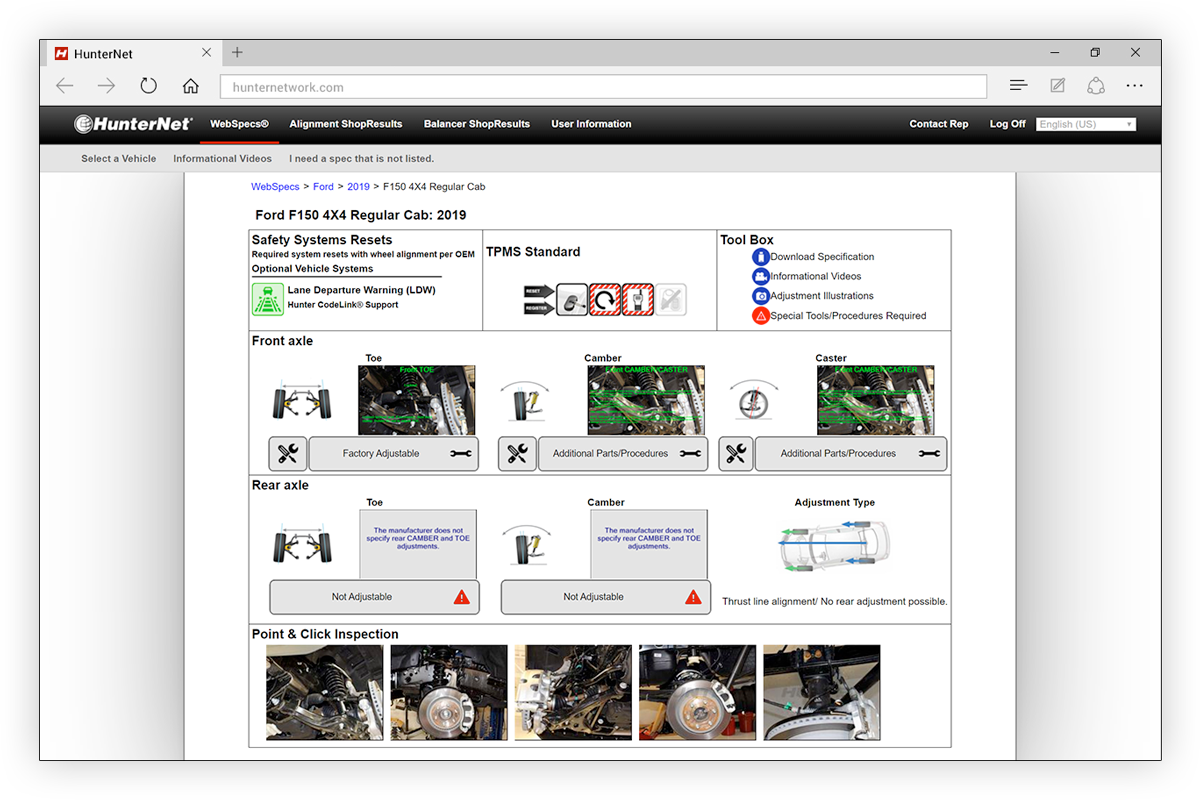
Task: Click the front Toe tools icon
Action: pos(288,454)
